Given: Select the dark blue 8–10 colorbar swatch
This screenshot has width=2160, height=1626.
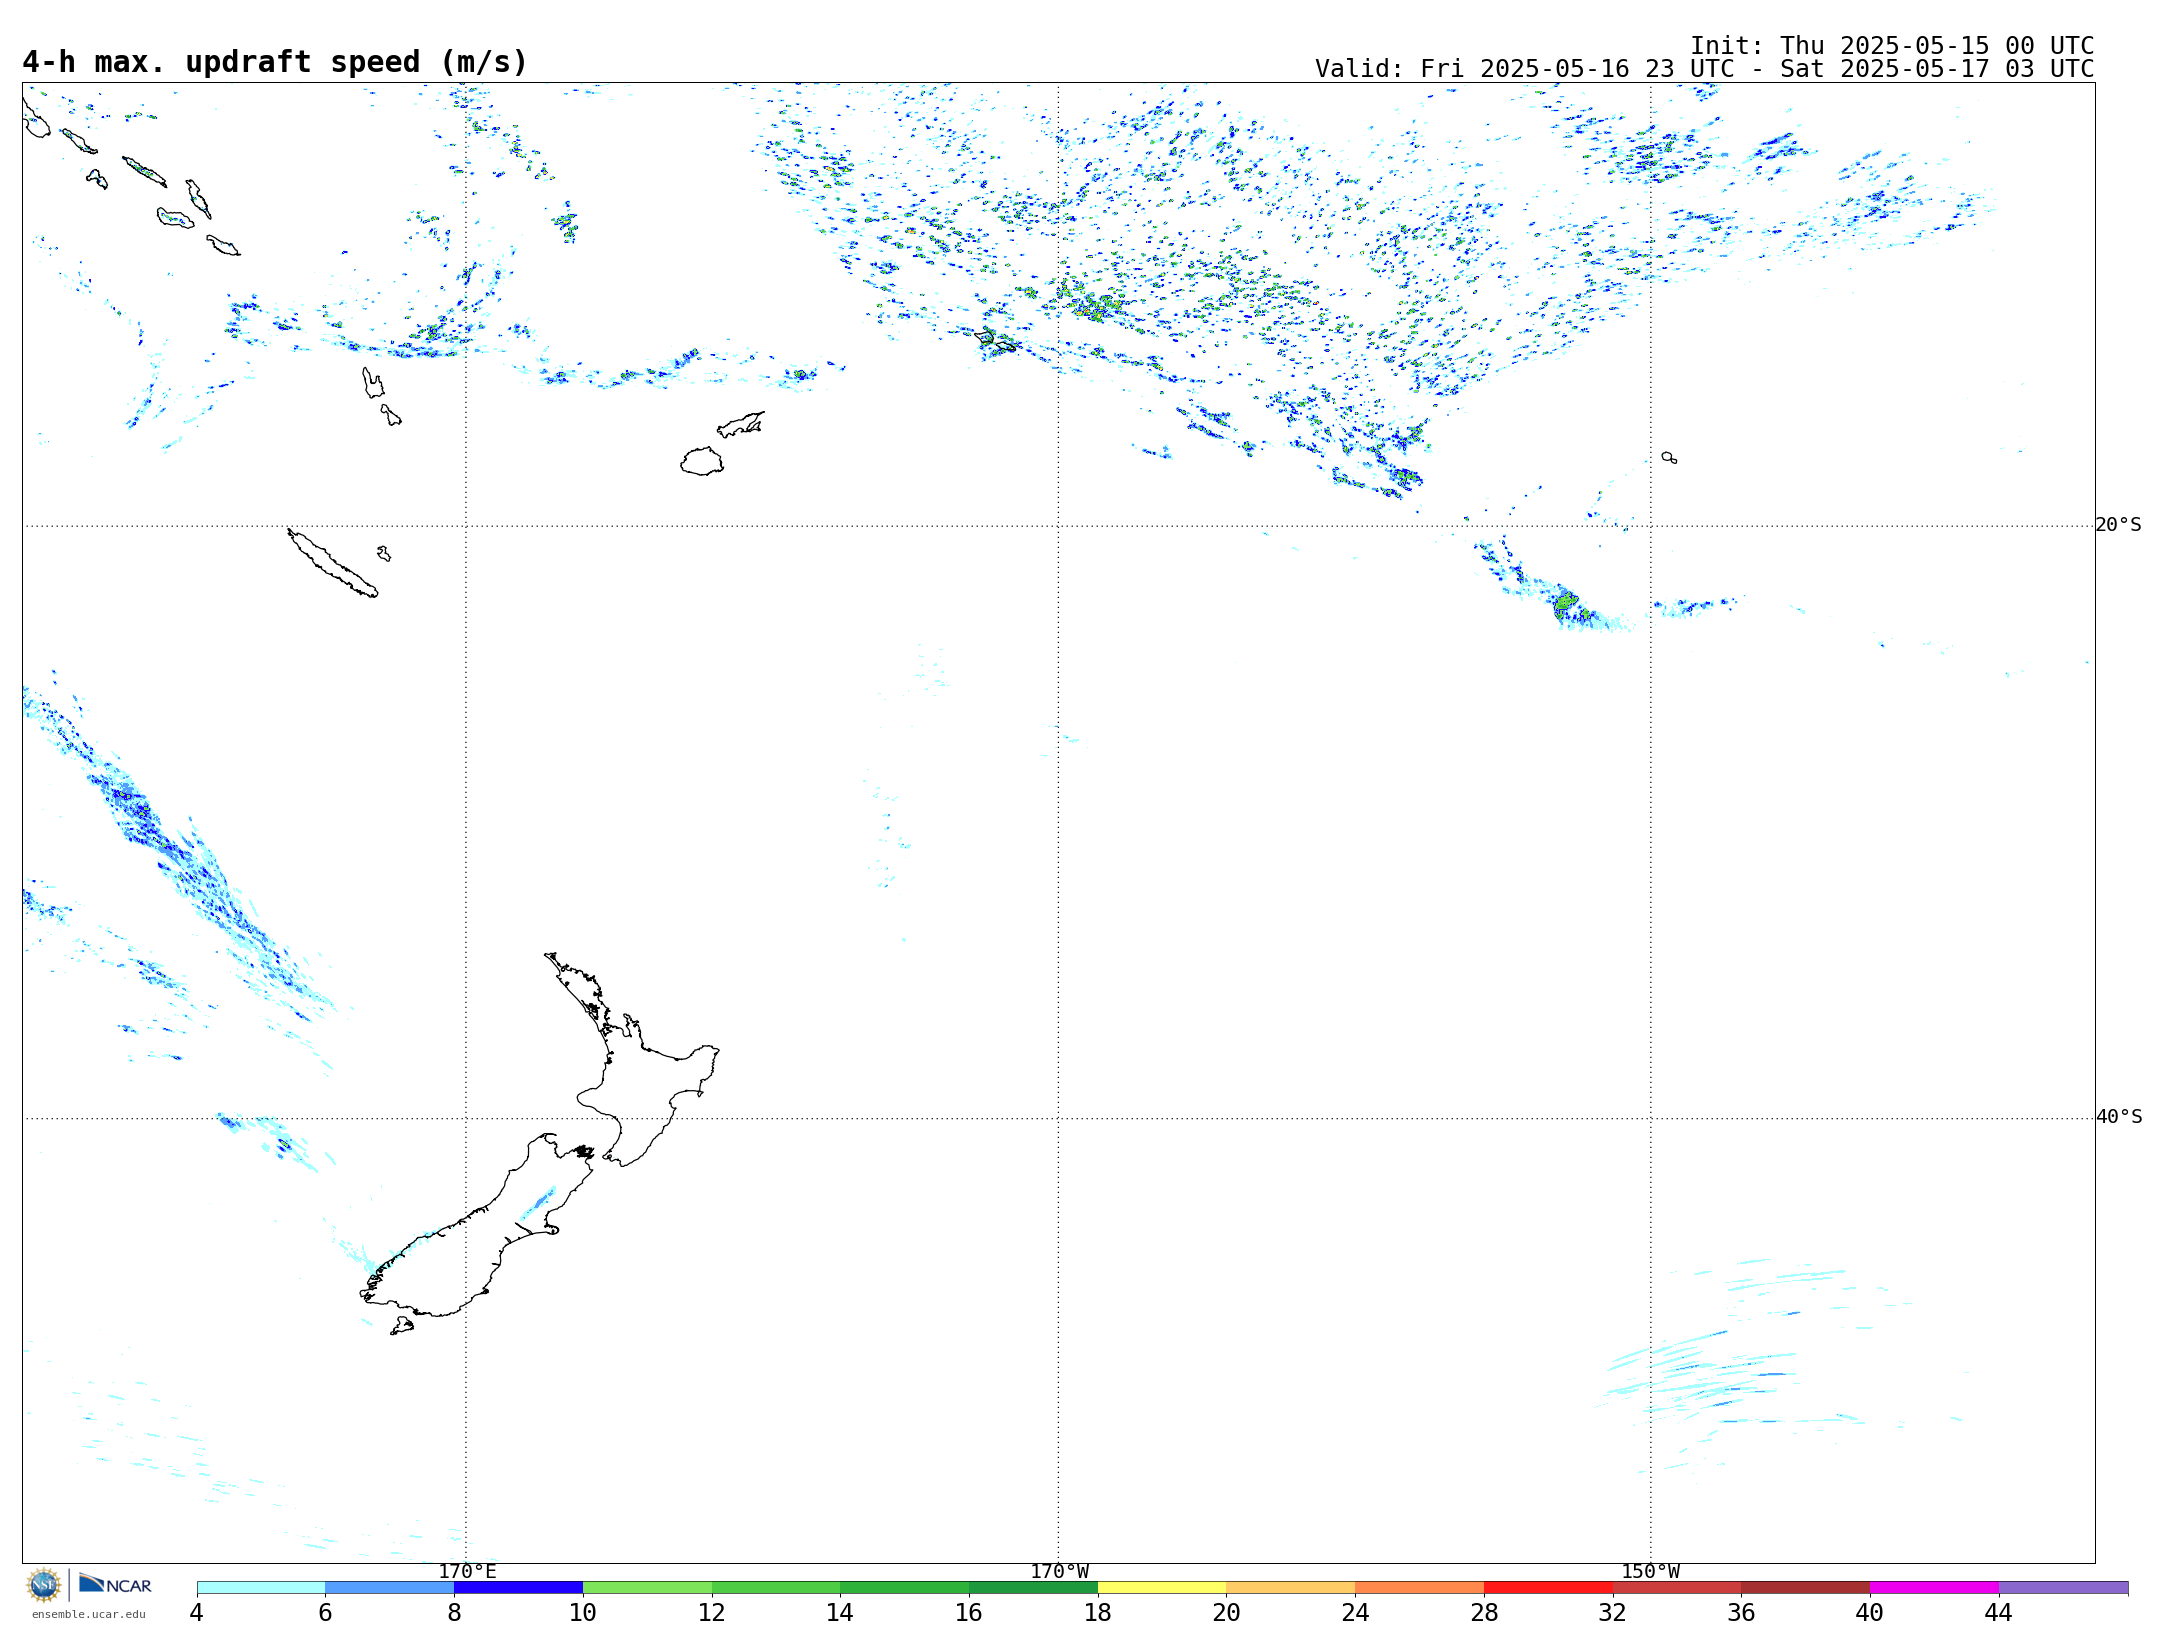Looking at the screenshot, I should click(518, 1587).
